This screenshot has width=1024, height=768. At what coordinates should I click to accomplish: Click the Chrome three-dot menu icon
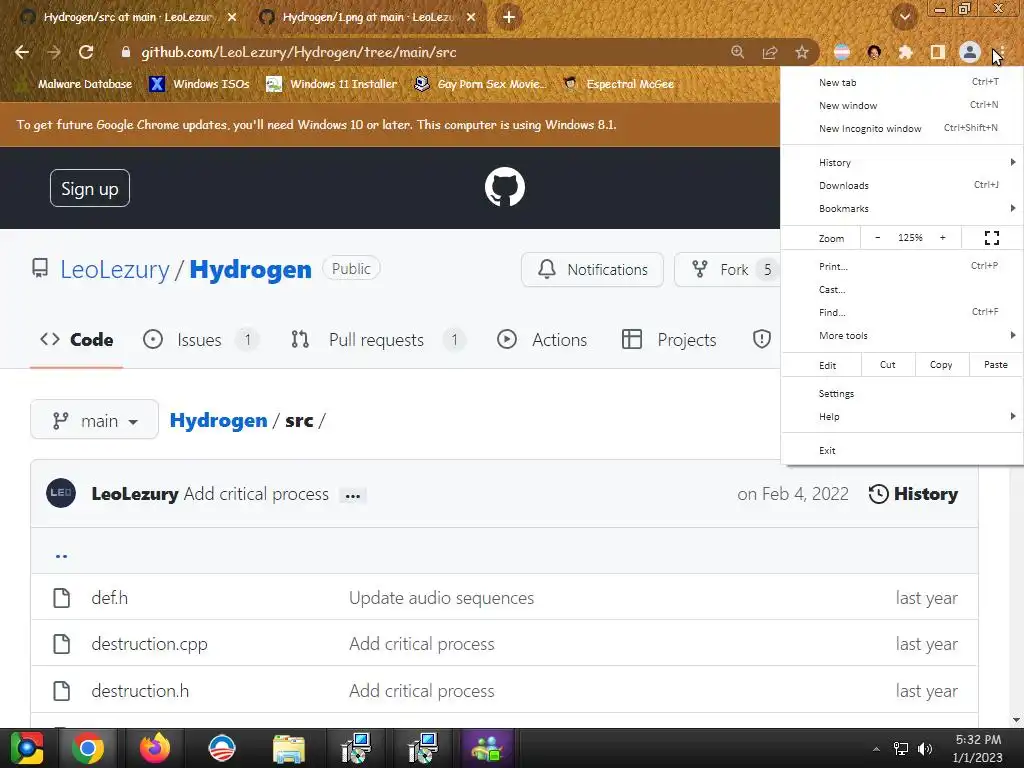pos(1000,52)
